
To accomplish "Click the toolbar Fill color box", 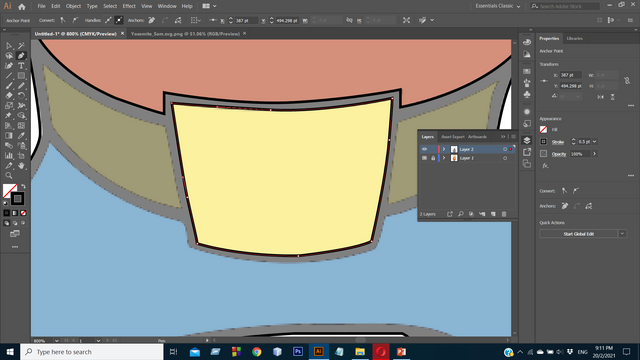I will click(x=9, y=191).
